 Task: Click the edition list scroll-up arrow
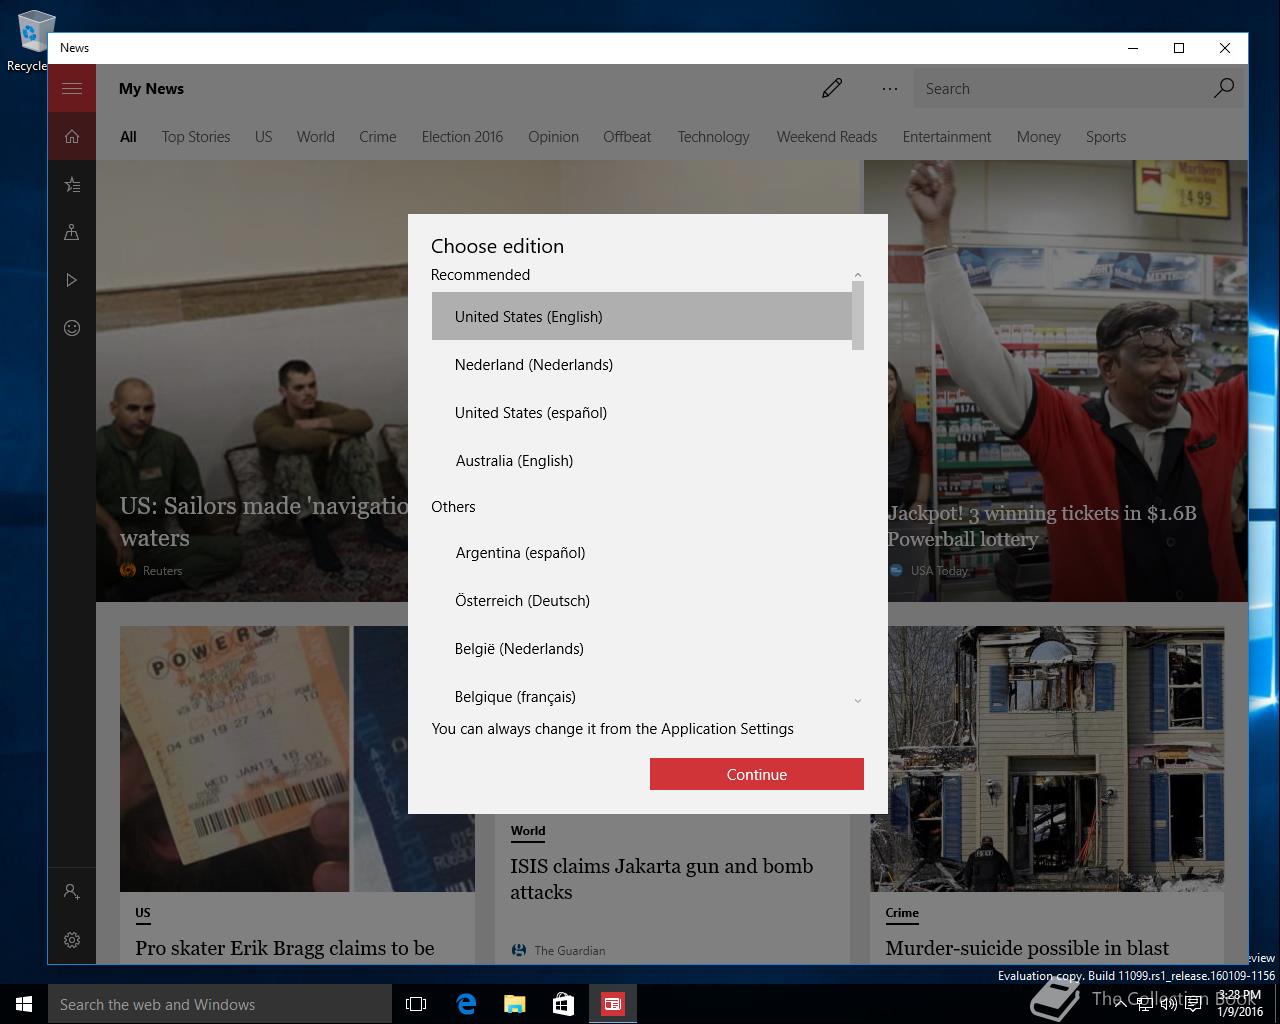tap(857, 275)
